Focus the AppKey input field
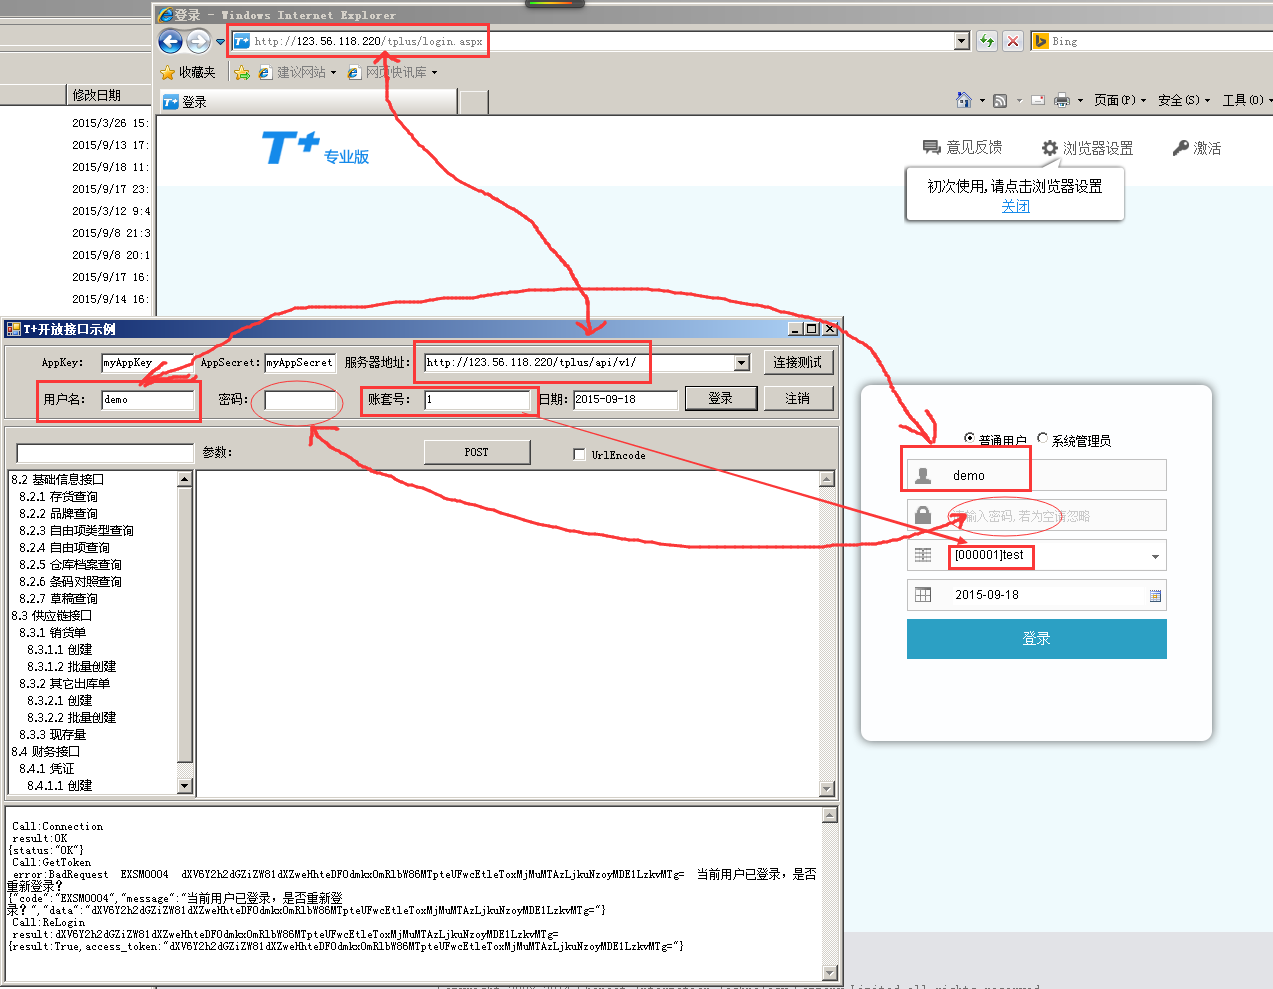The height and width of the screenshot is (989, 1273). coord(147,363)
